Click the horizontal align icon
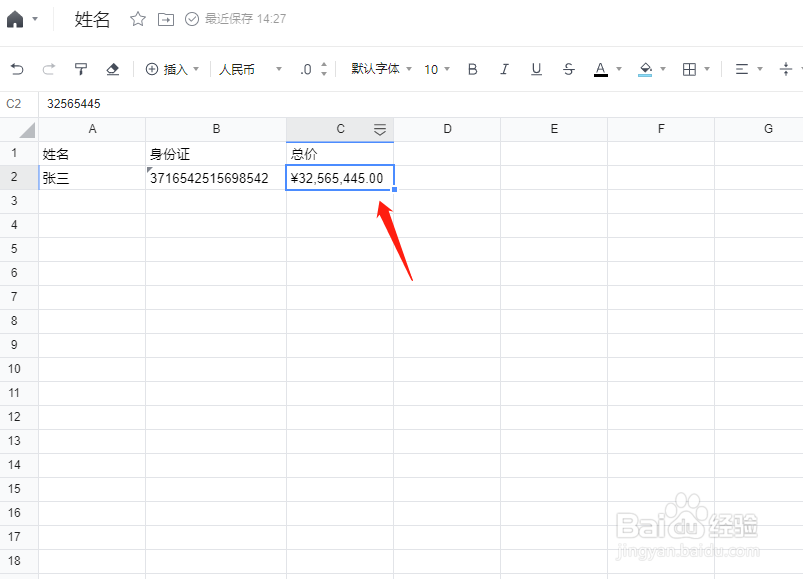Screen dimensions: 803x579 (742, 69)
